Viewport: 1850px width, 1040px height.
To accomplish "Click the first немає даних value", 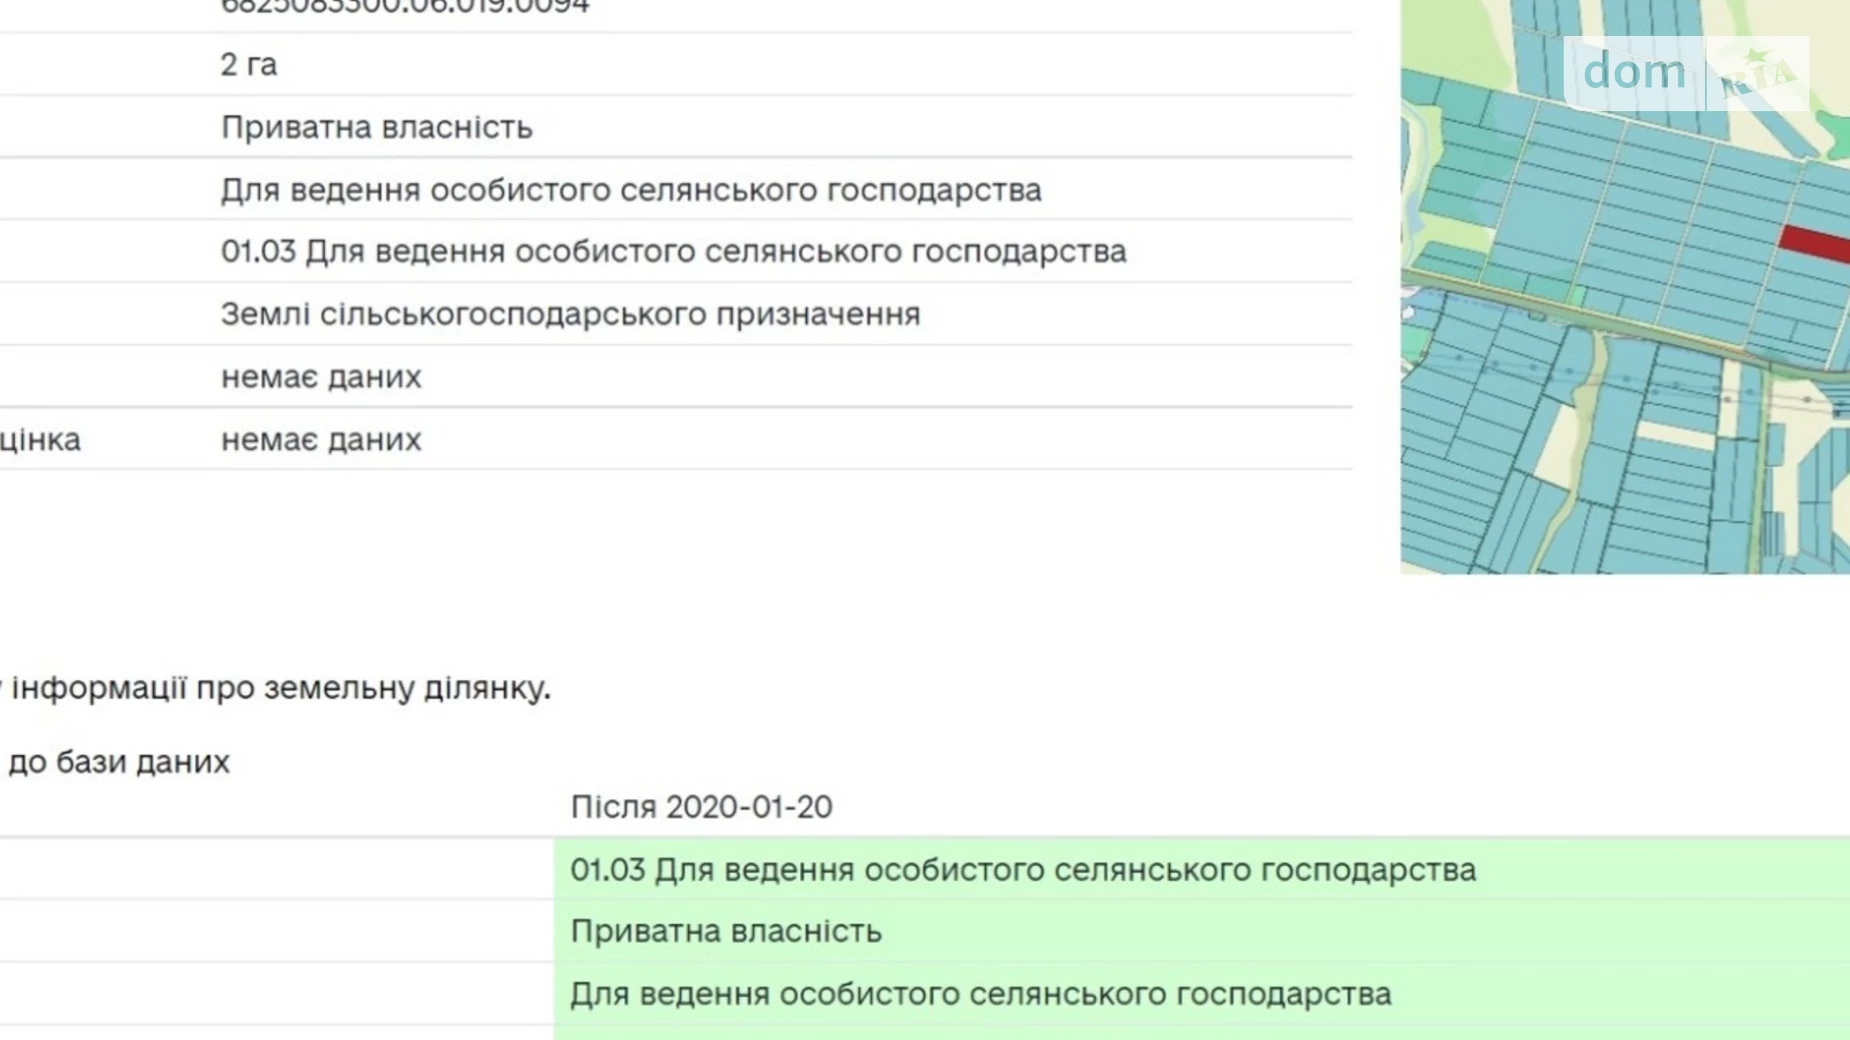I will [x=321, y=377].
